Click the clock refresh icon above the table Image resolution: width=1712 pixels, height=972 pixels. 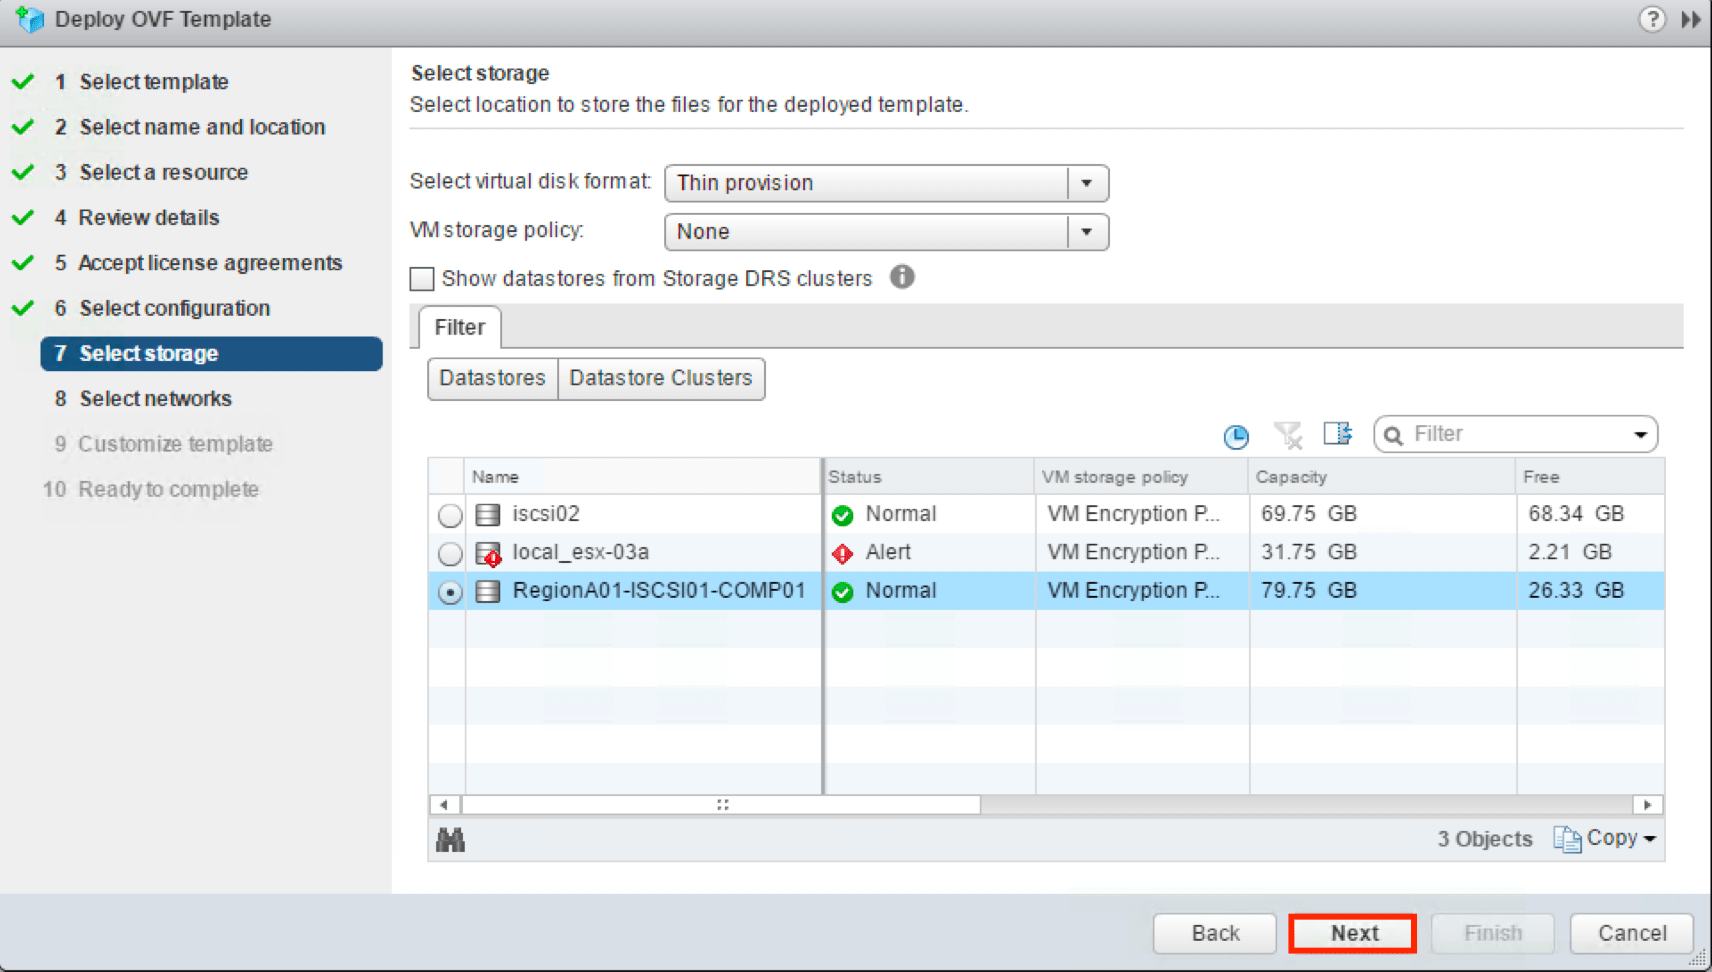pyautogui.click(x=1236, y=436)
